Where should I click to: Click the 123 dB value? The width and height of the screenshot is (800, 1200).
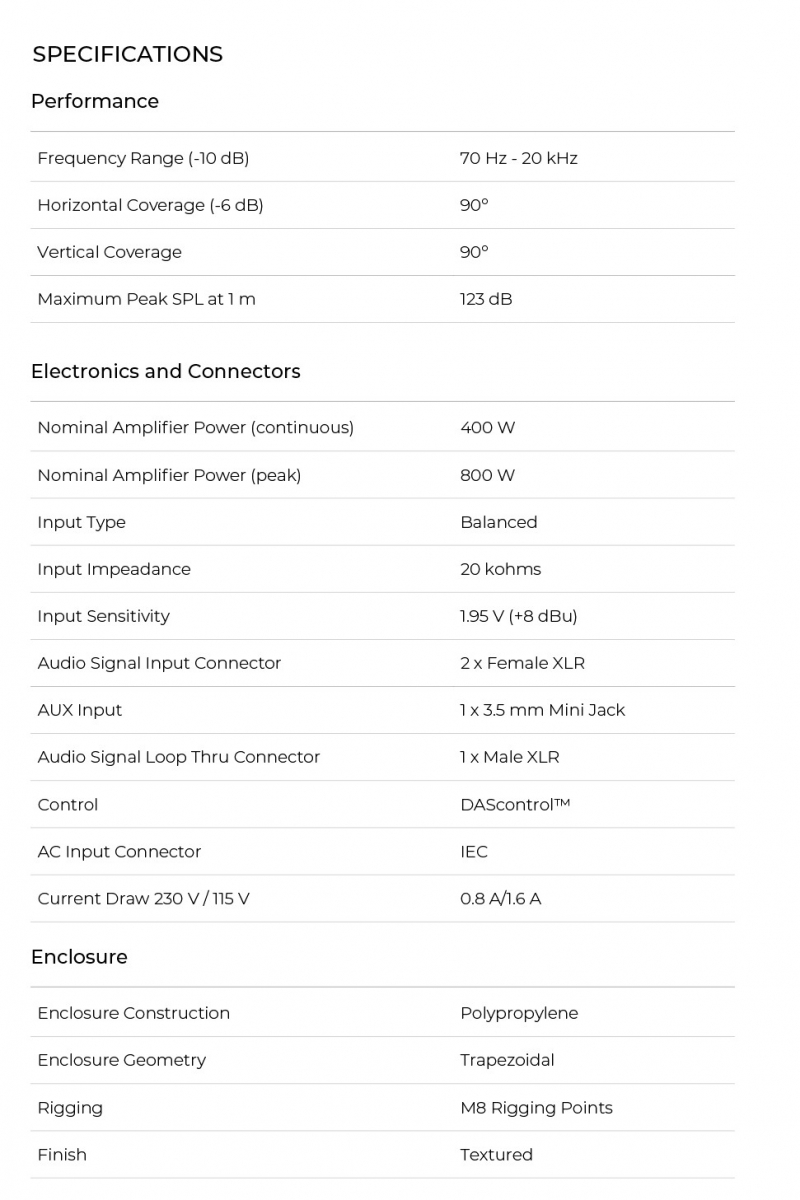click(486, 299)
